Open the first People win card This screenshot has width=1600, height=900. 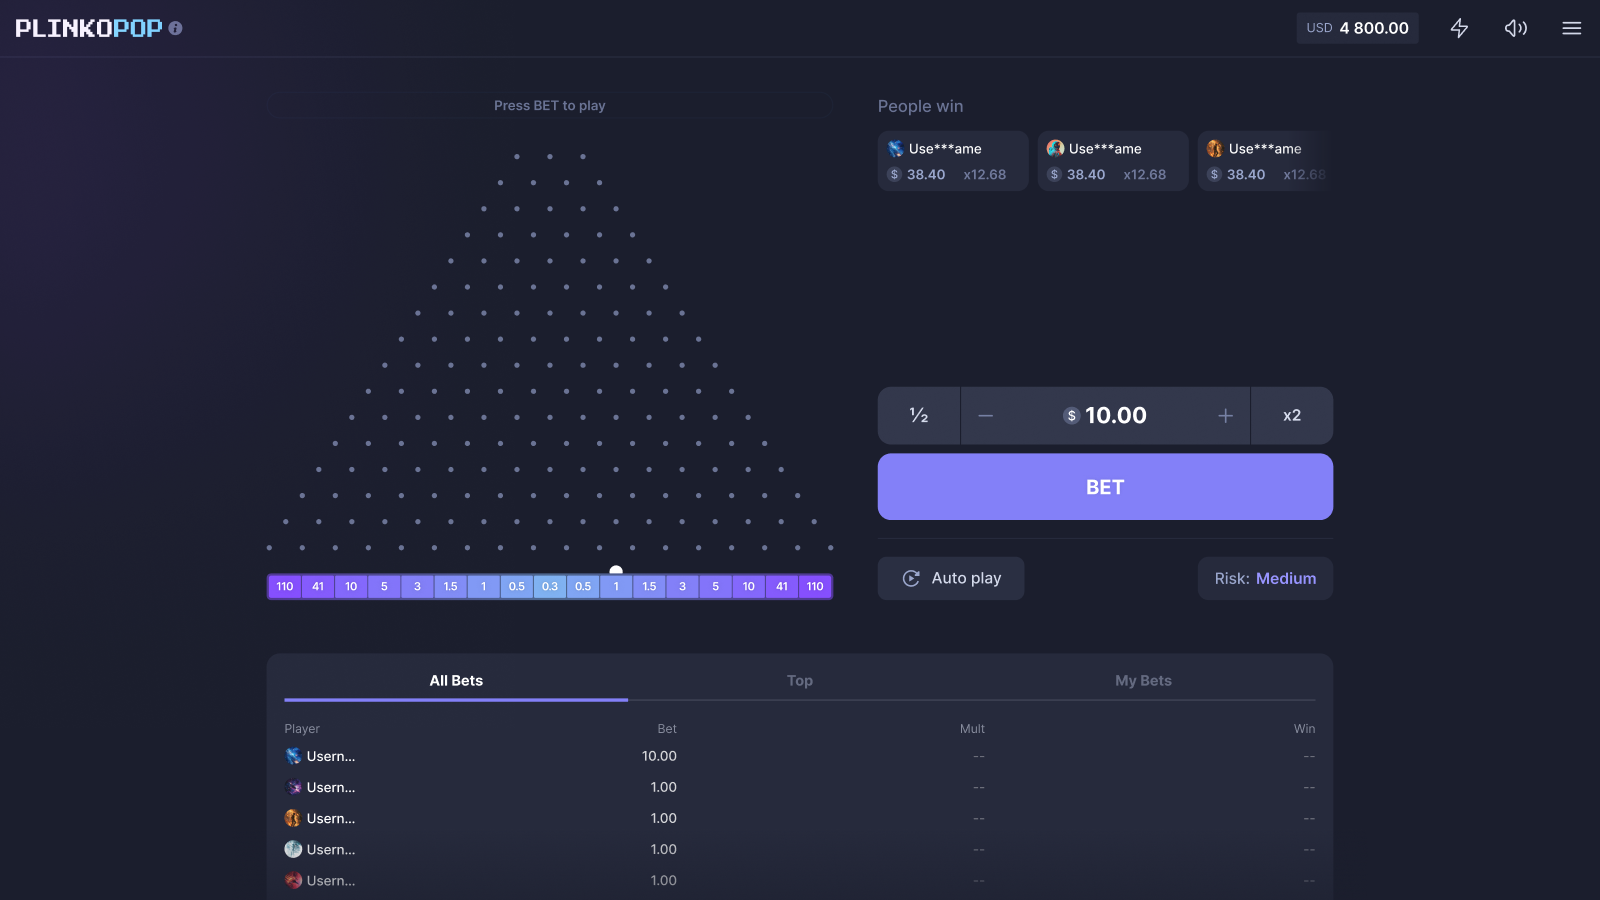click(953, 161)
